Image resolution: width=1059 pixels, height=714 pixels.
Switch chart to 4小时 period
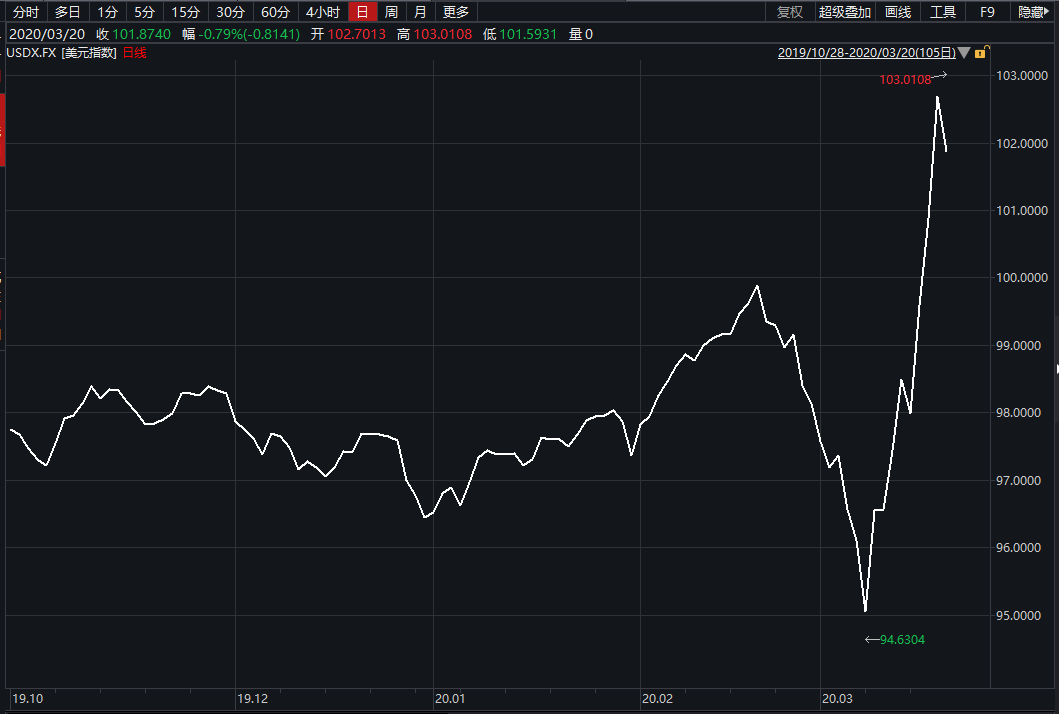(x=323, y=12)
